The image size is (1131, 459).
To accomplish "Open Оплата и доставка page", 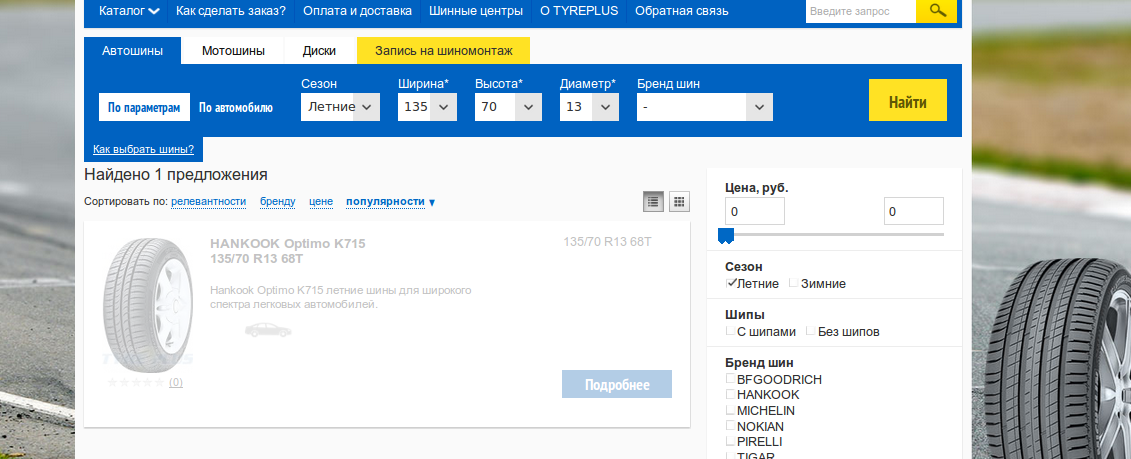I will point(357,11).
